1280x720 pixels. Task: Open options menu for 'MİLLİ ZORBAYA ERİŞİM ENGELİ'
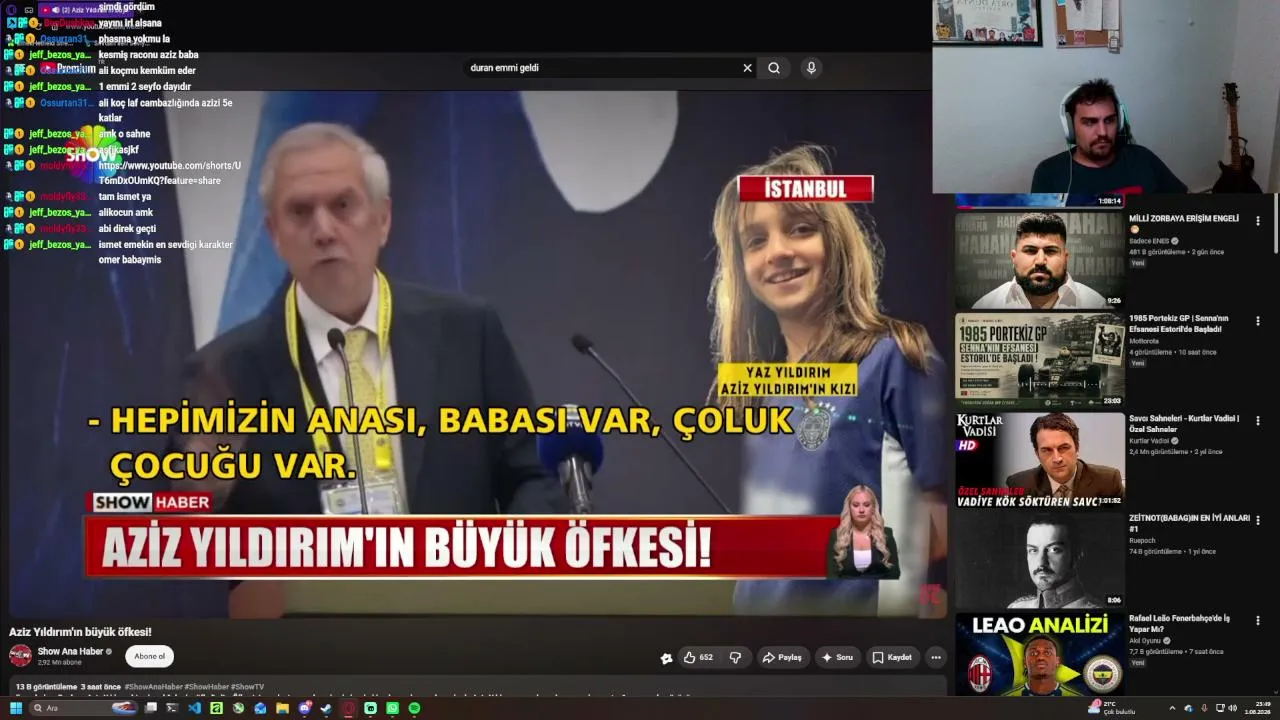(1258, 221)
